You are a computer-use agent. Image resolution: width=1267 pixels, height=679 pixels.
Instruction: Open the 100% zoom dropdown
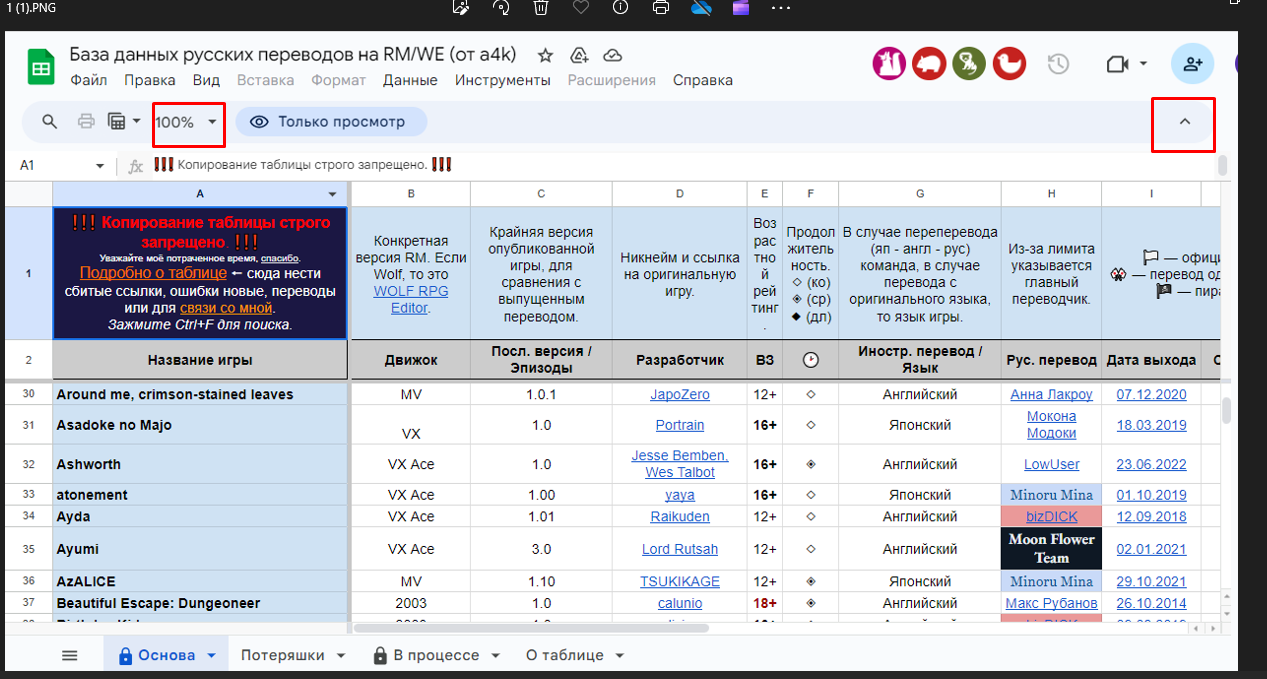tap(187, 122)
